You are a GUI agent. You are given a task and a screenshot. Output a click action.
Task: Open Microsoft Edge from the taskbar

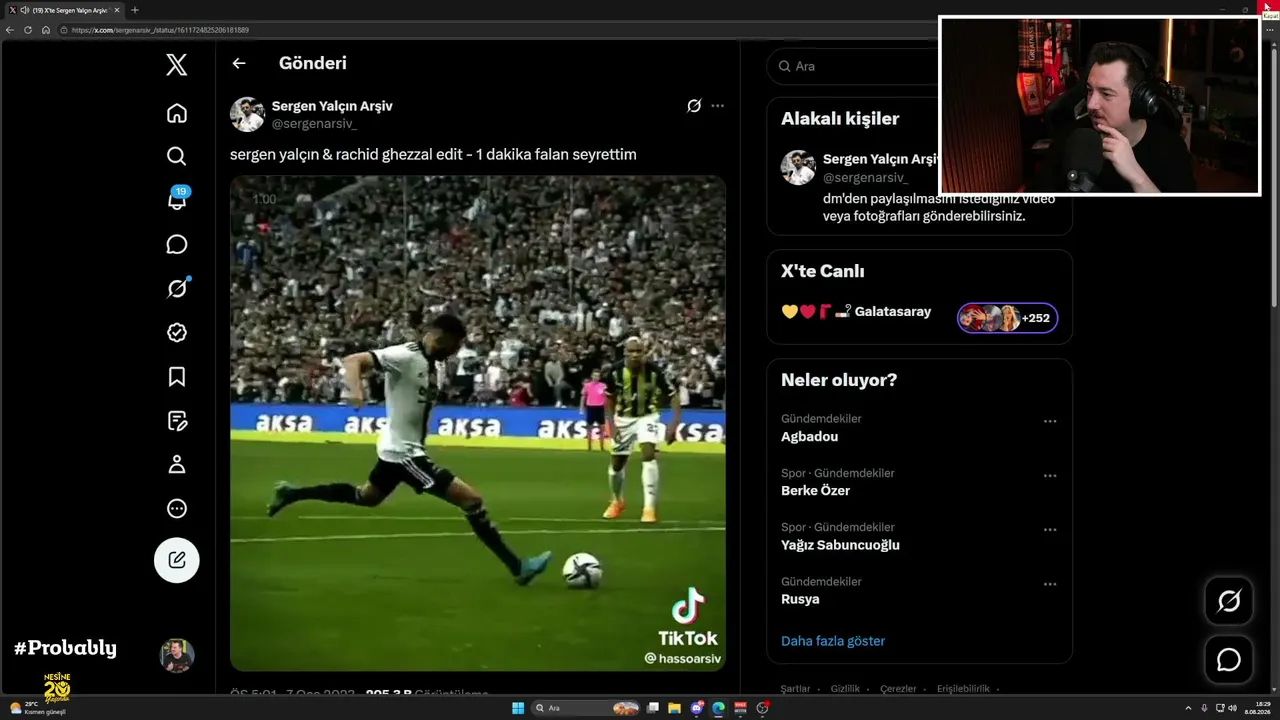tap(718, 708)
